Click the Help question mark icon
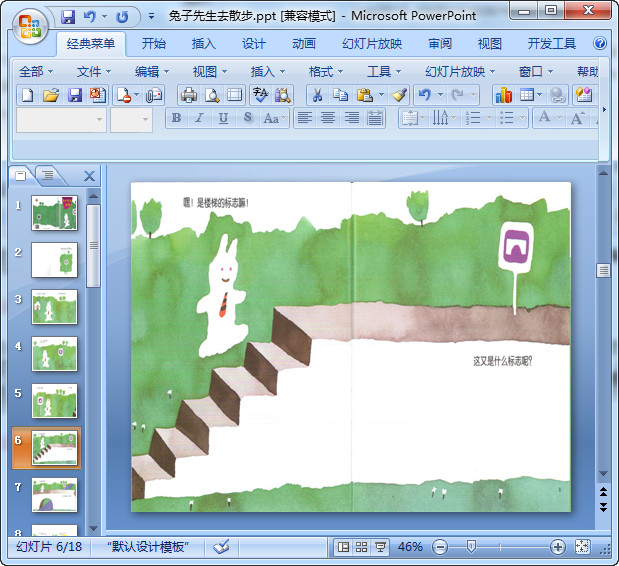 600,43
